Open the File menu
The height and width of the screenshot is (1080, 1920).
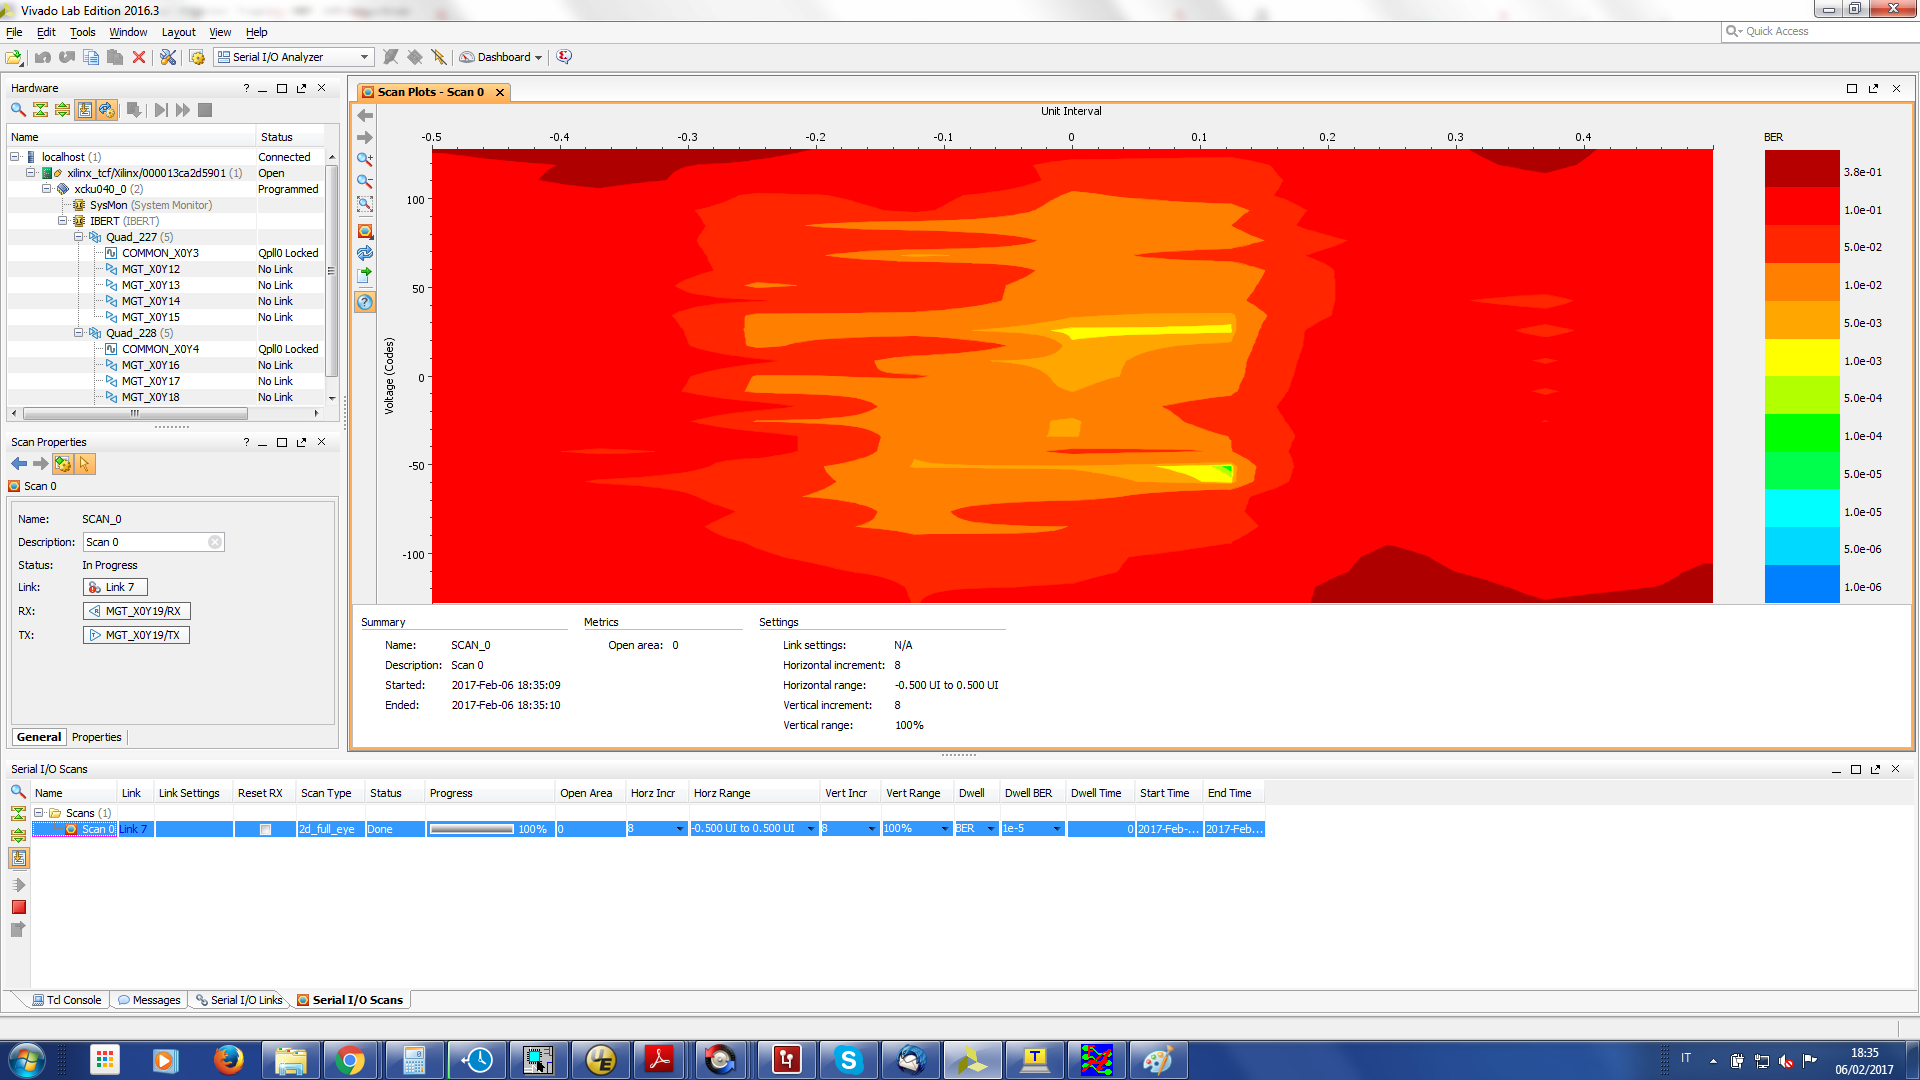click(x=14, y=32)
